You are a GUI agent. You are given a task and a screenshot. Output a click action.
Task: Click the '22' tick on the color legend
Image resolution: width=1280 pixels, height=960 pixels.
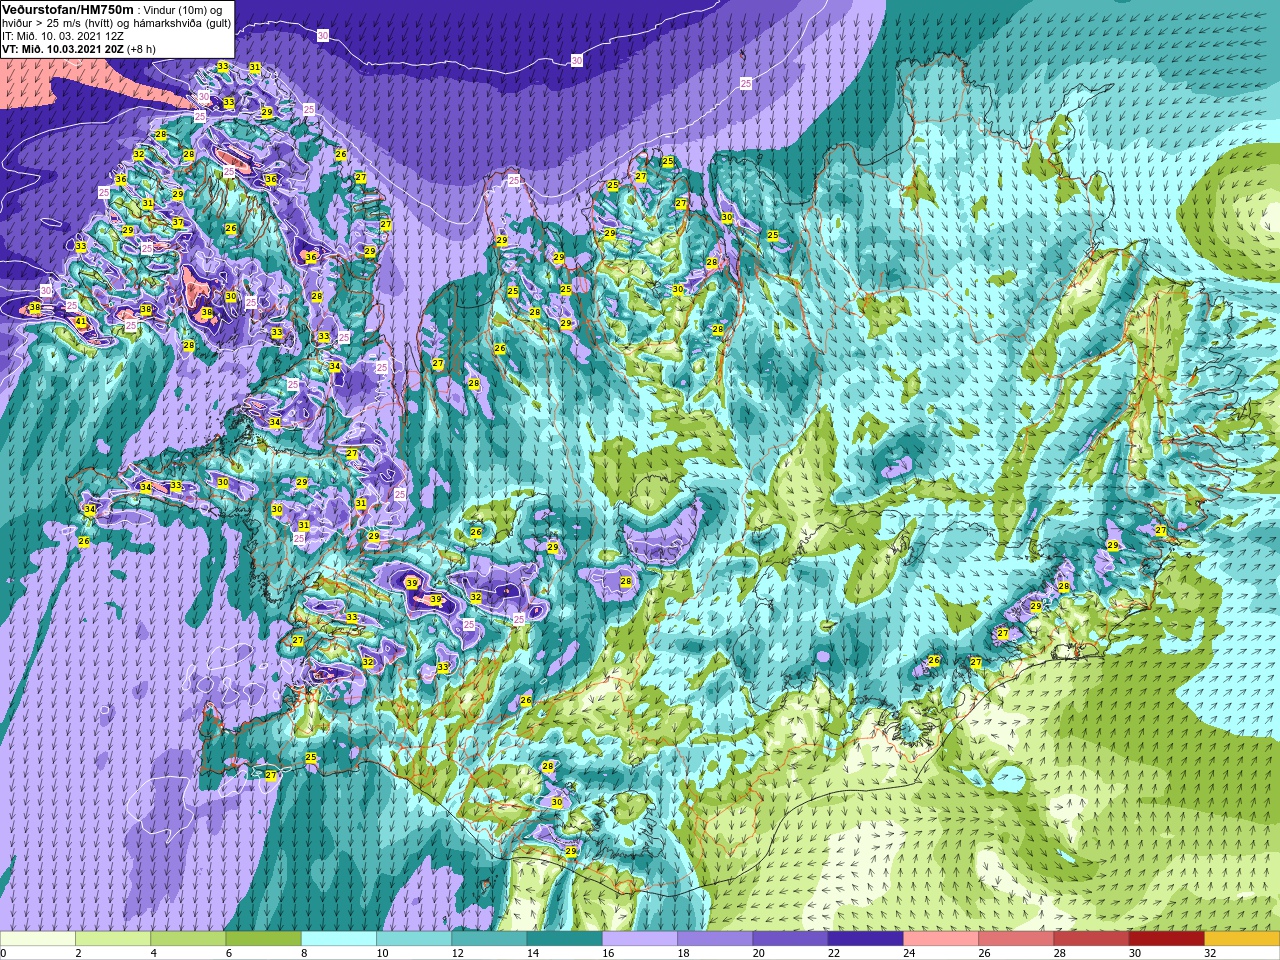point(834,954)
